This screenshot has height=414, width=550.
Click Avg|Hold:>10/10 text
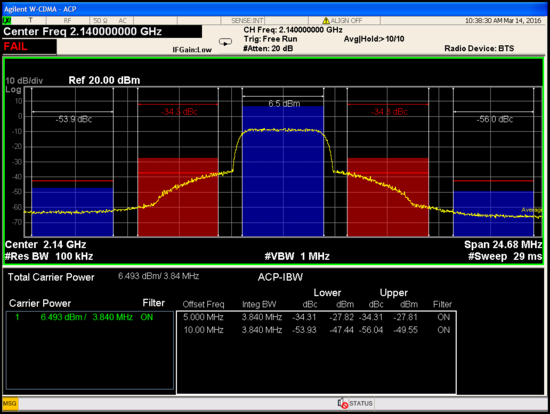[x=374, y=39]
